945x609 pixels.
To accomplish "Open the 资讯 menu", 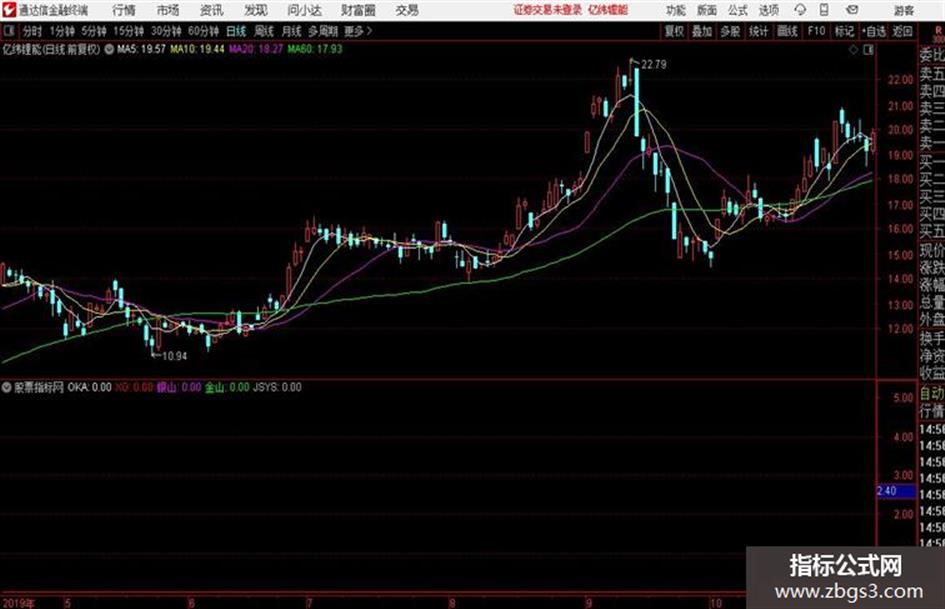I will tap(212, 10).
